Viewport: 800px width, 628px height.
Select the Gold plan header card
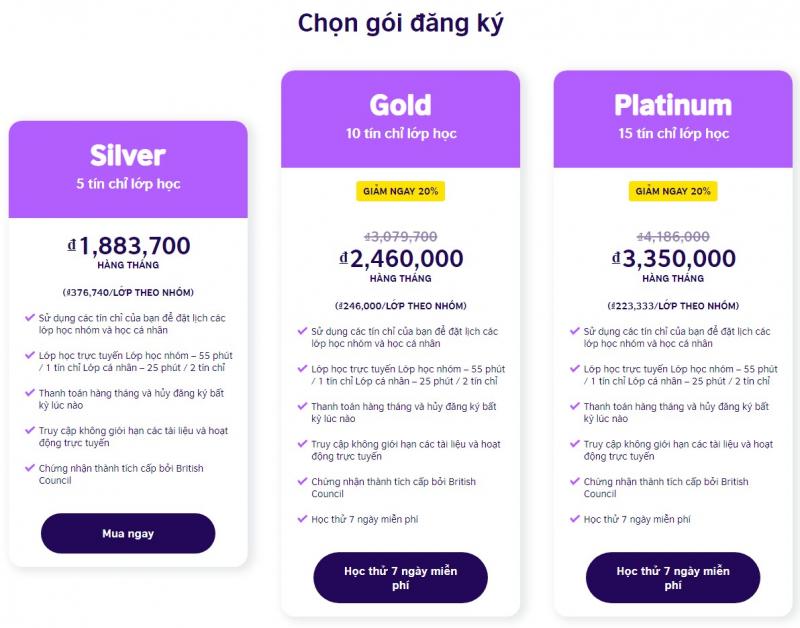coord(401,119)
